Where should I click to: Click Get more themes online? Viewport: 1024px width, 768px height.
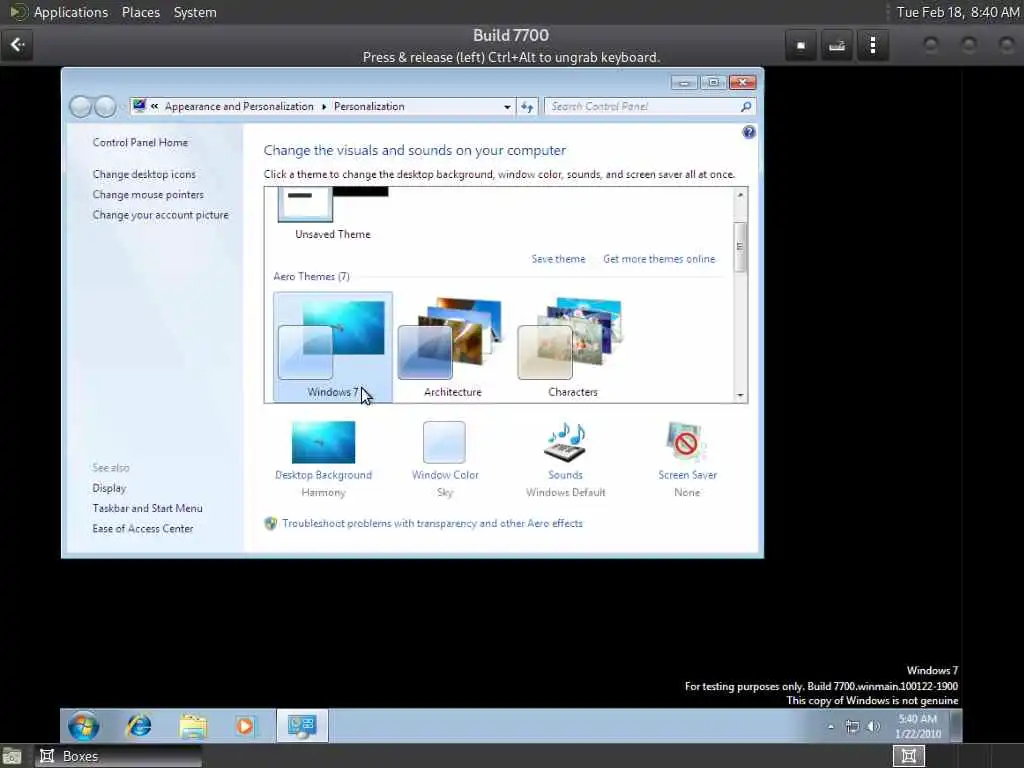660,259
